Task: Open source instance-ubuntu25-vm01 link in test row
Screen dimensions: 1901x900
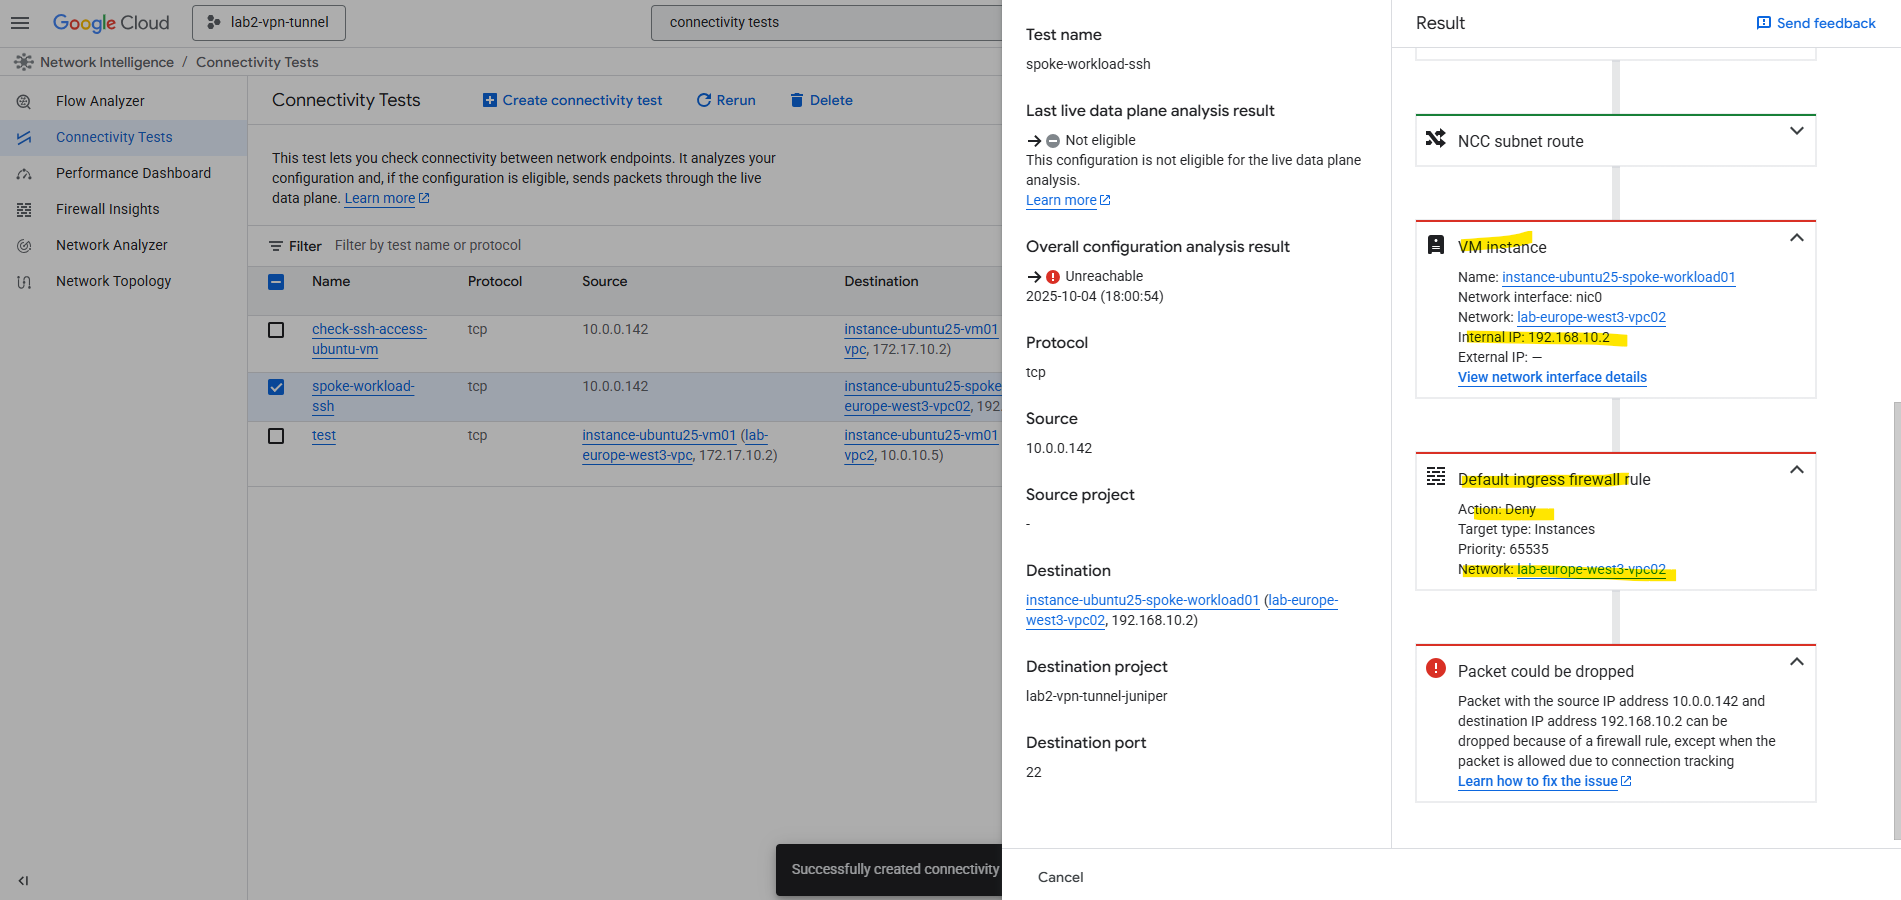Action: 659,435
